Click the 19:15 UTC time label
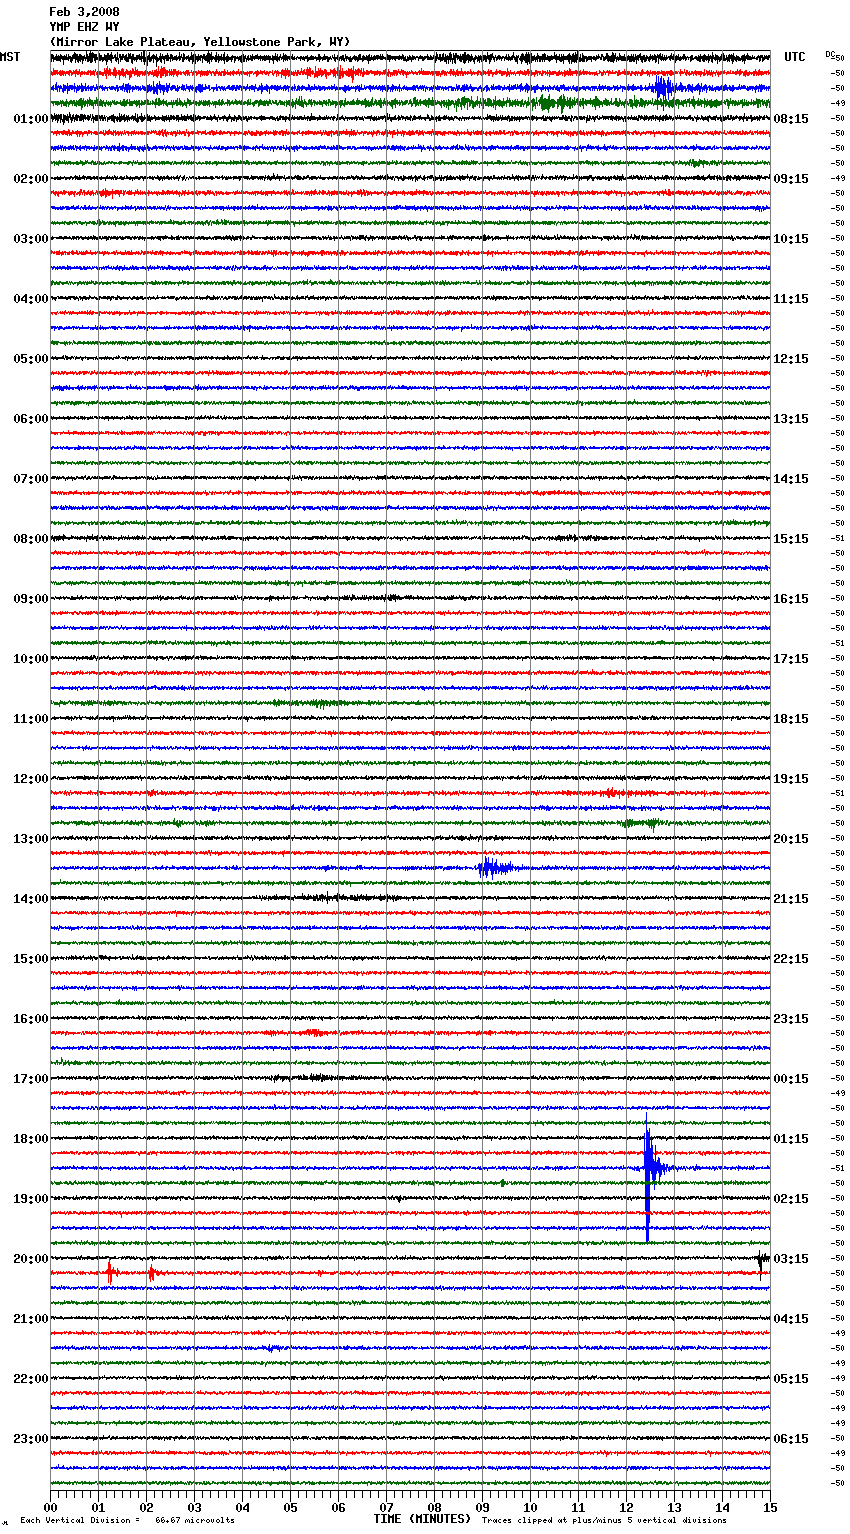850x1534 pixels. coord(791,779)
